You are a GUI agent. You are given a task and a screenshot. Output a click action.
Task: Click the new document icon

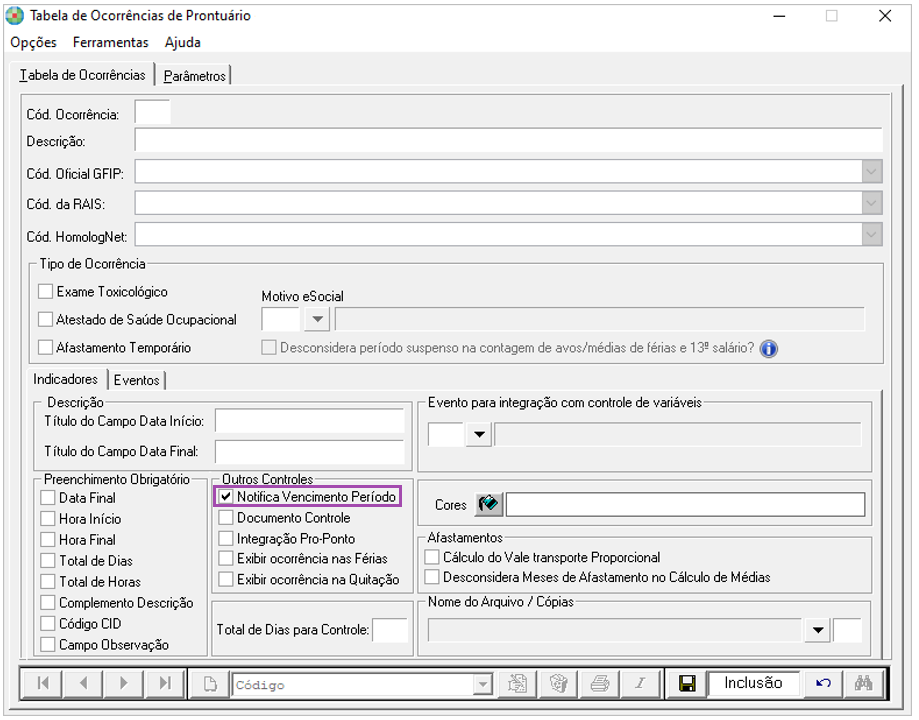[210, 684]
